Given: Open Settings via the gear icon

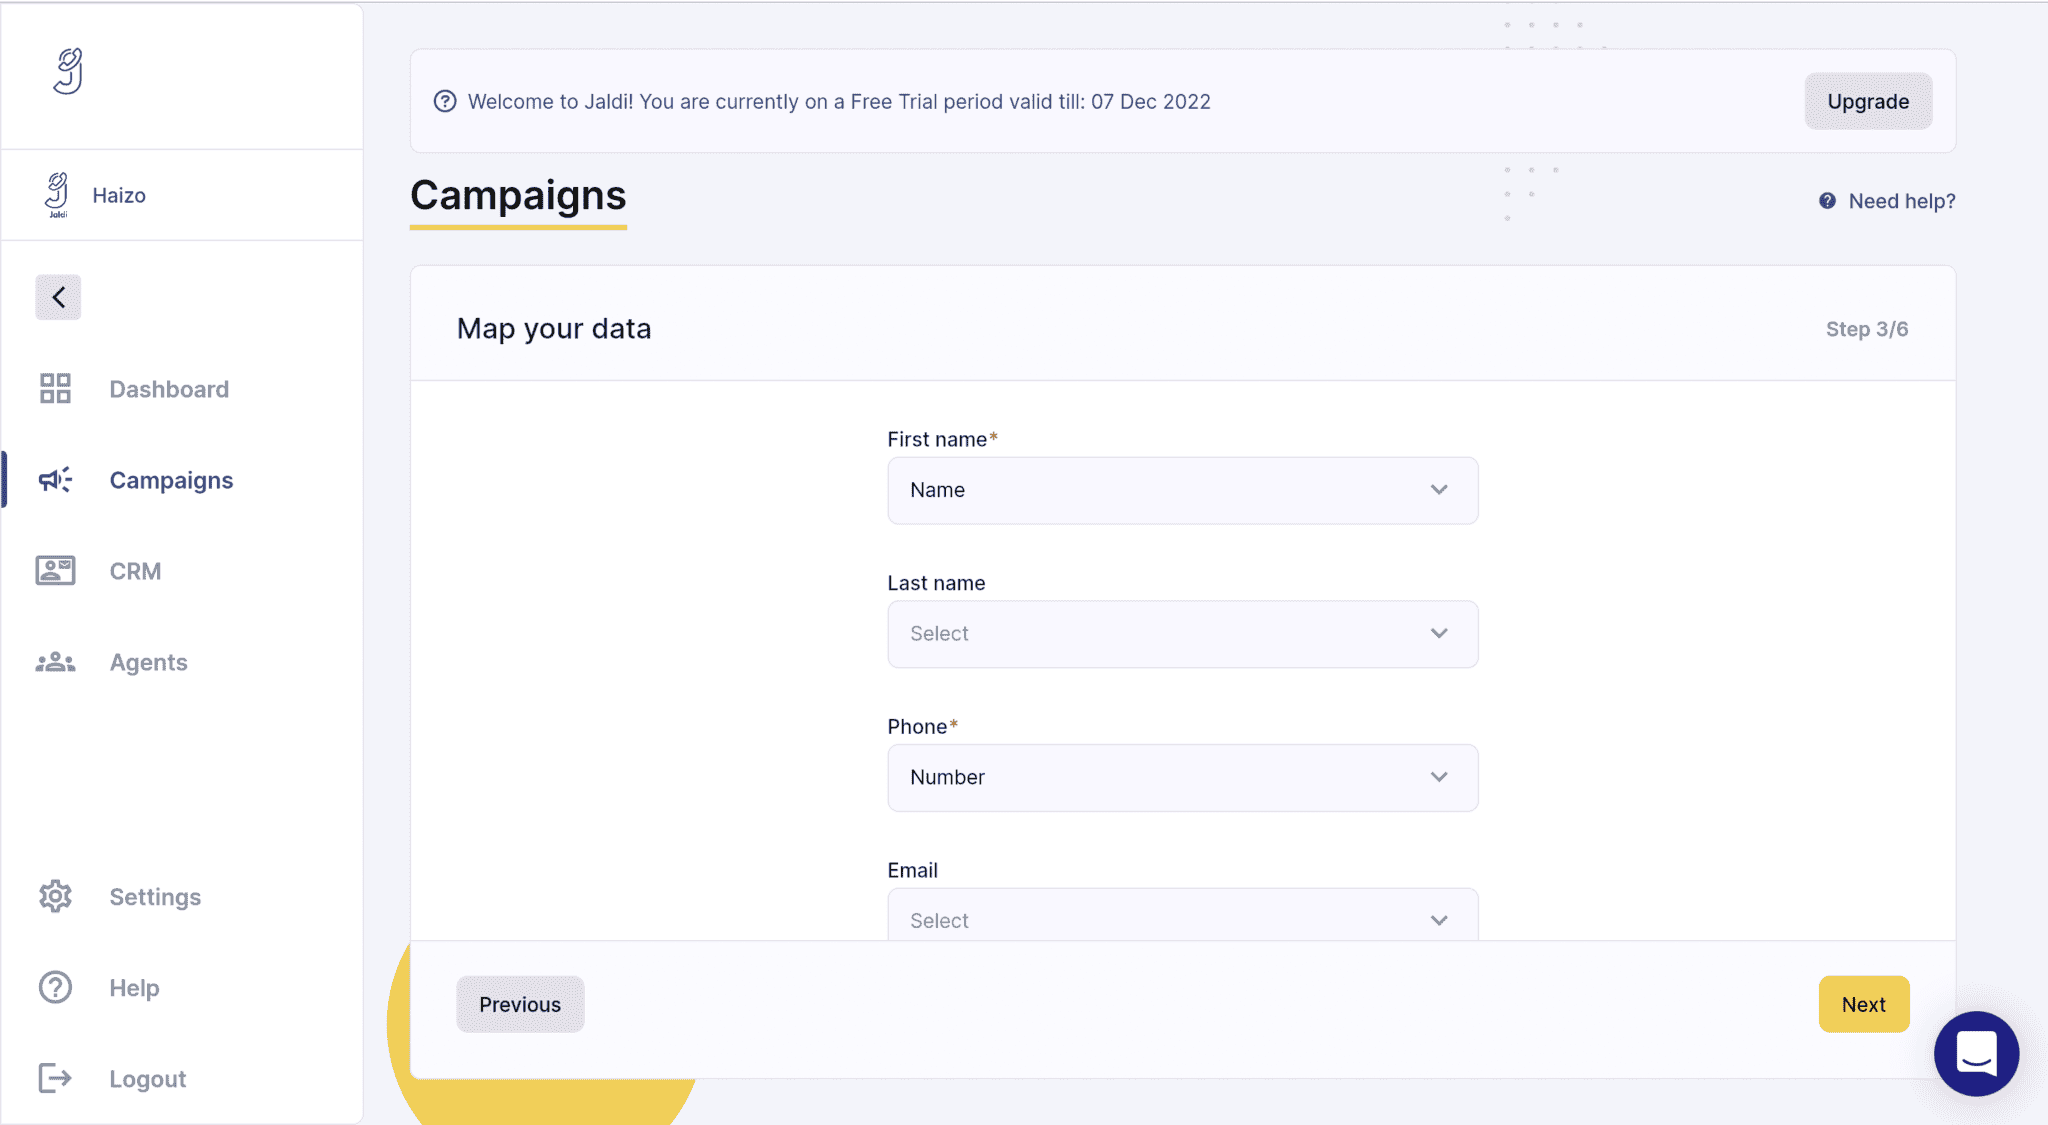Looking at the screenshot, I should coord(55,896).
